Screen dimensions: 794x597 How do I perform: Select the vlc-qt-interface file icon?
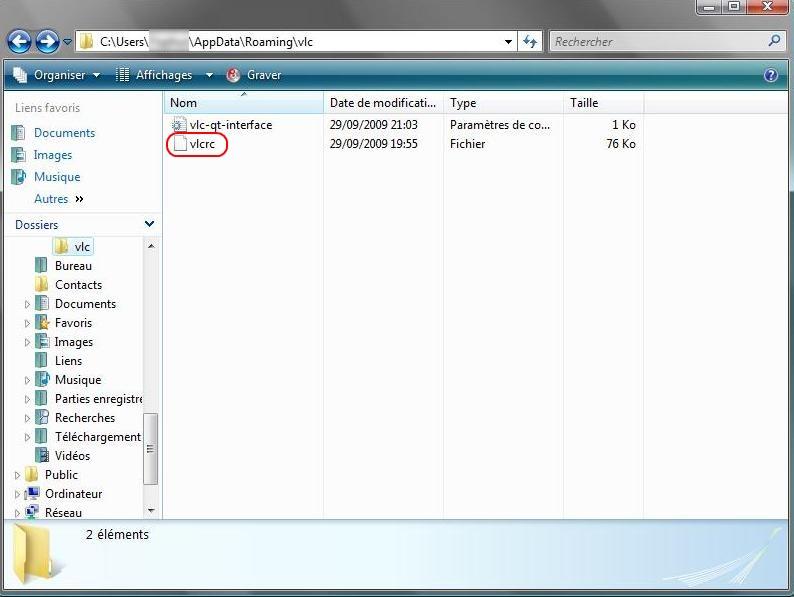179,125
